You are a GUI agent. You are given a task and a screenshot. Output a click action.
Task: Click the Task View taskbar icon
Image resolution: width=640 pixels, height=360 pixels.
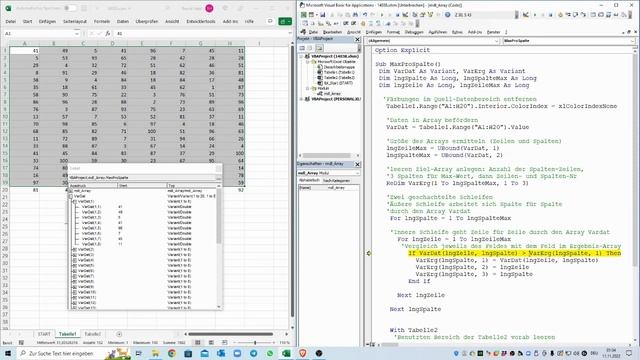point(139,353)
